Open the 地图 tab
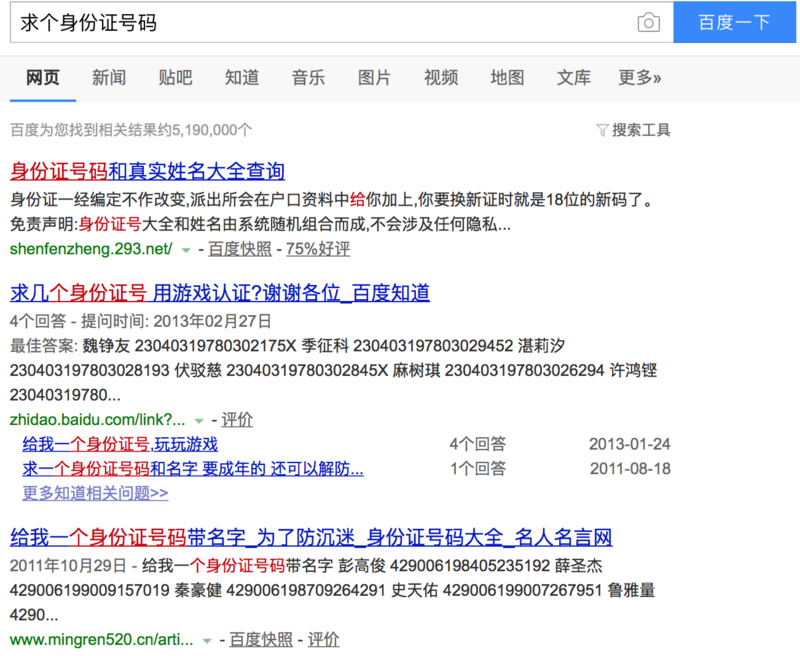 click(507, 77)
